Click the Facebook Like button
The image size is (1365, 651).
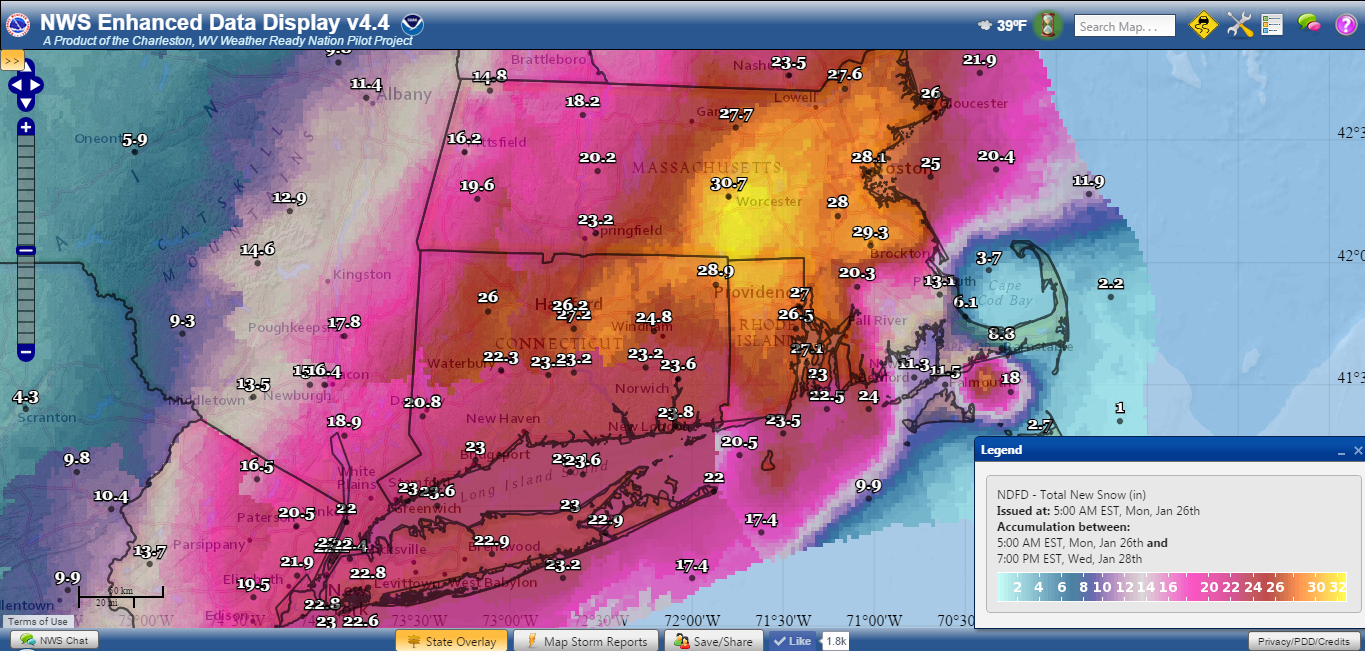pos(792,640)
